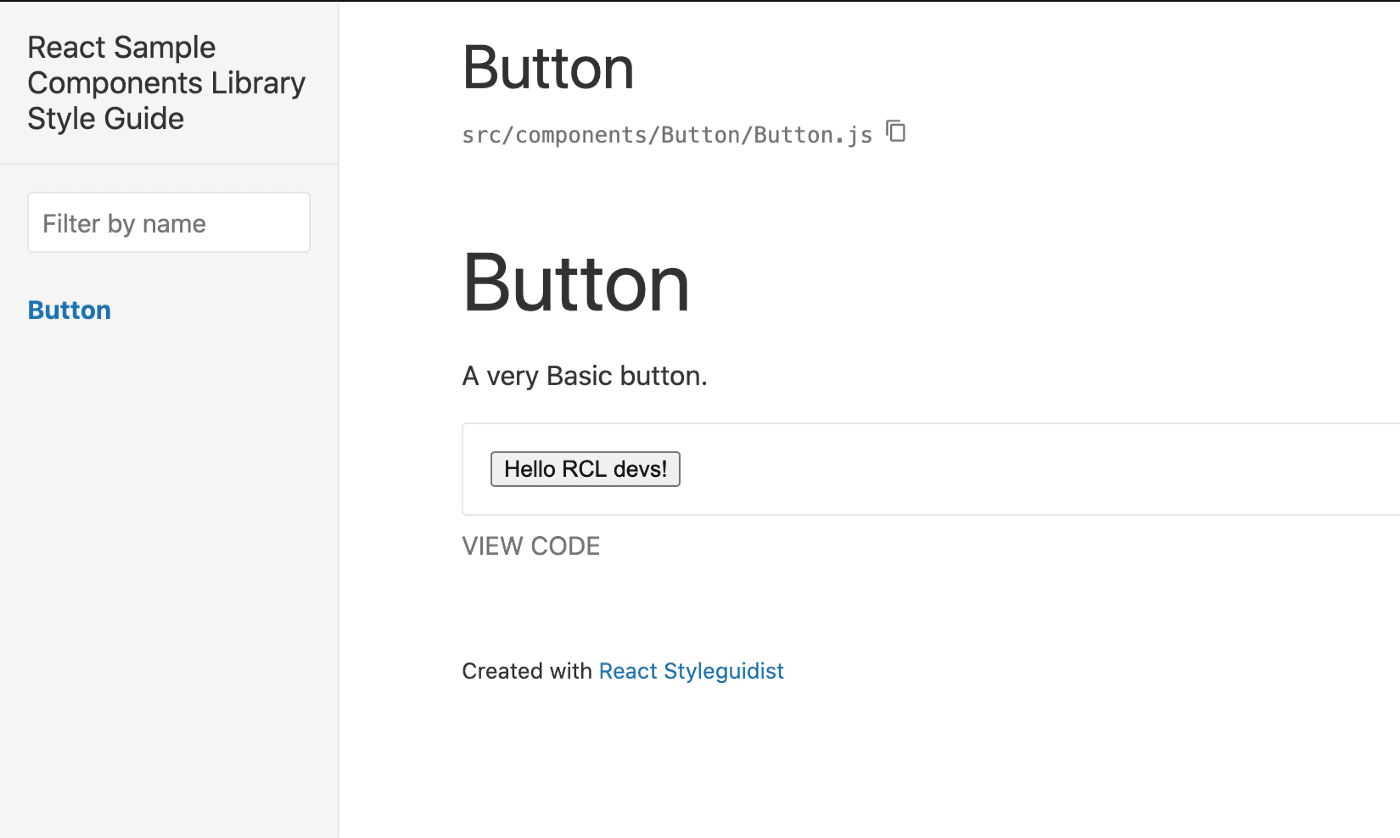The image size is (1400, 838).
Task: Open the Button link in the sidebar
Action: 70,310
